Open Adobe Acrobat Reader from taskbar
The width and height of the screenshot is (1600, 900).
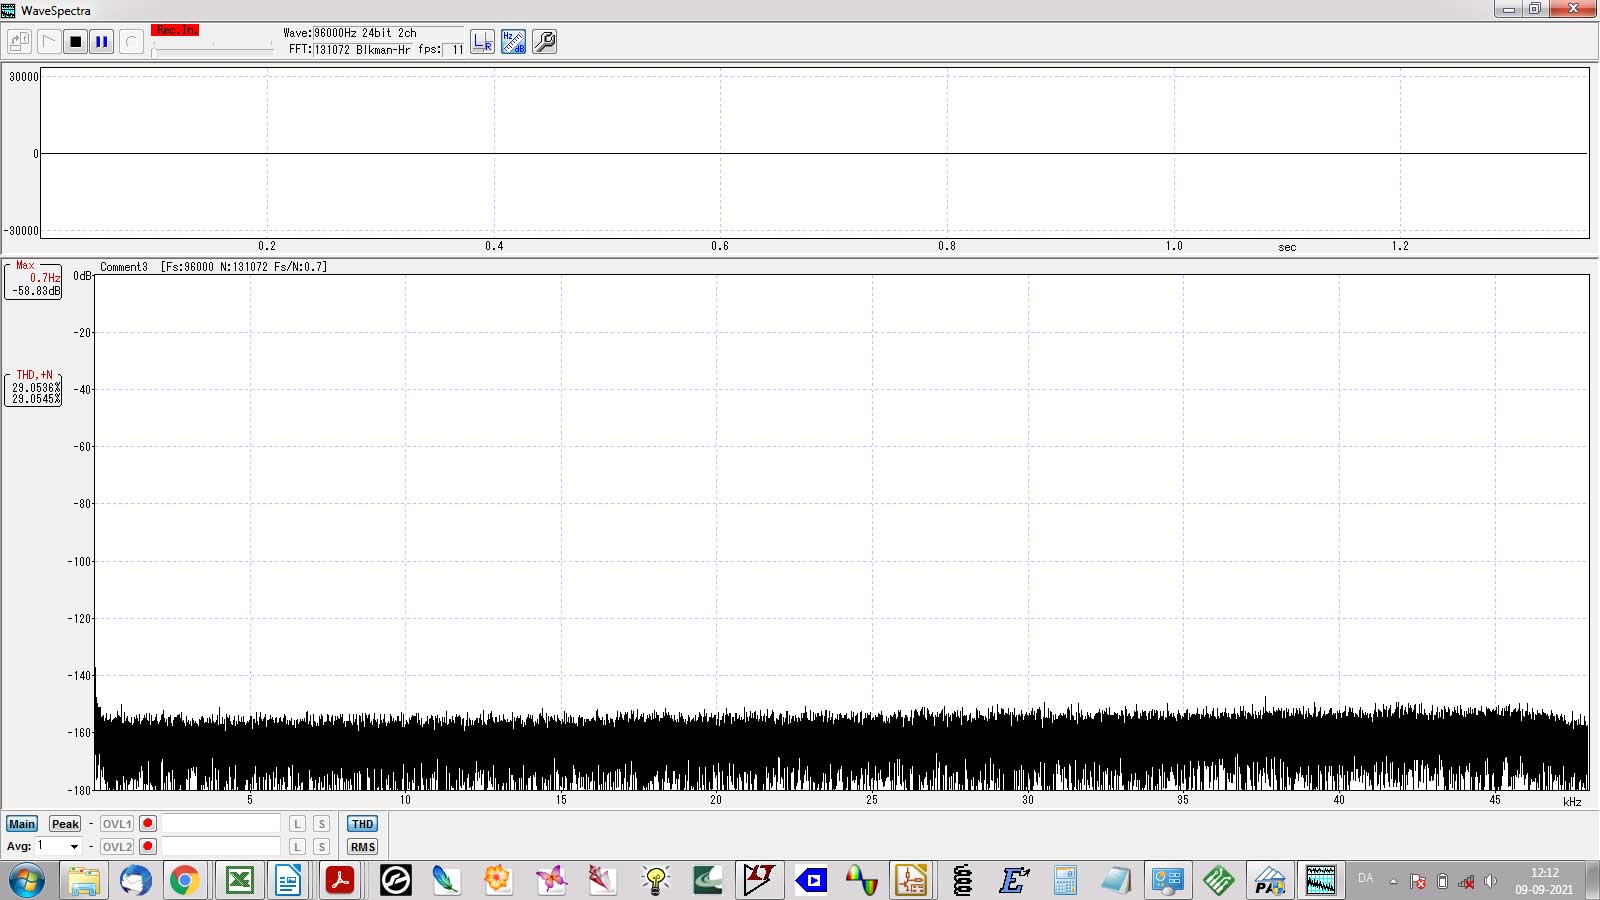click(340, 880)
